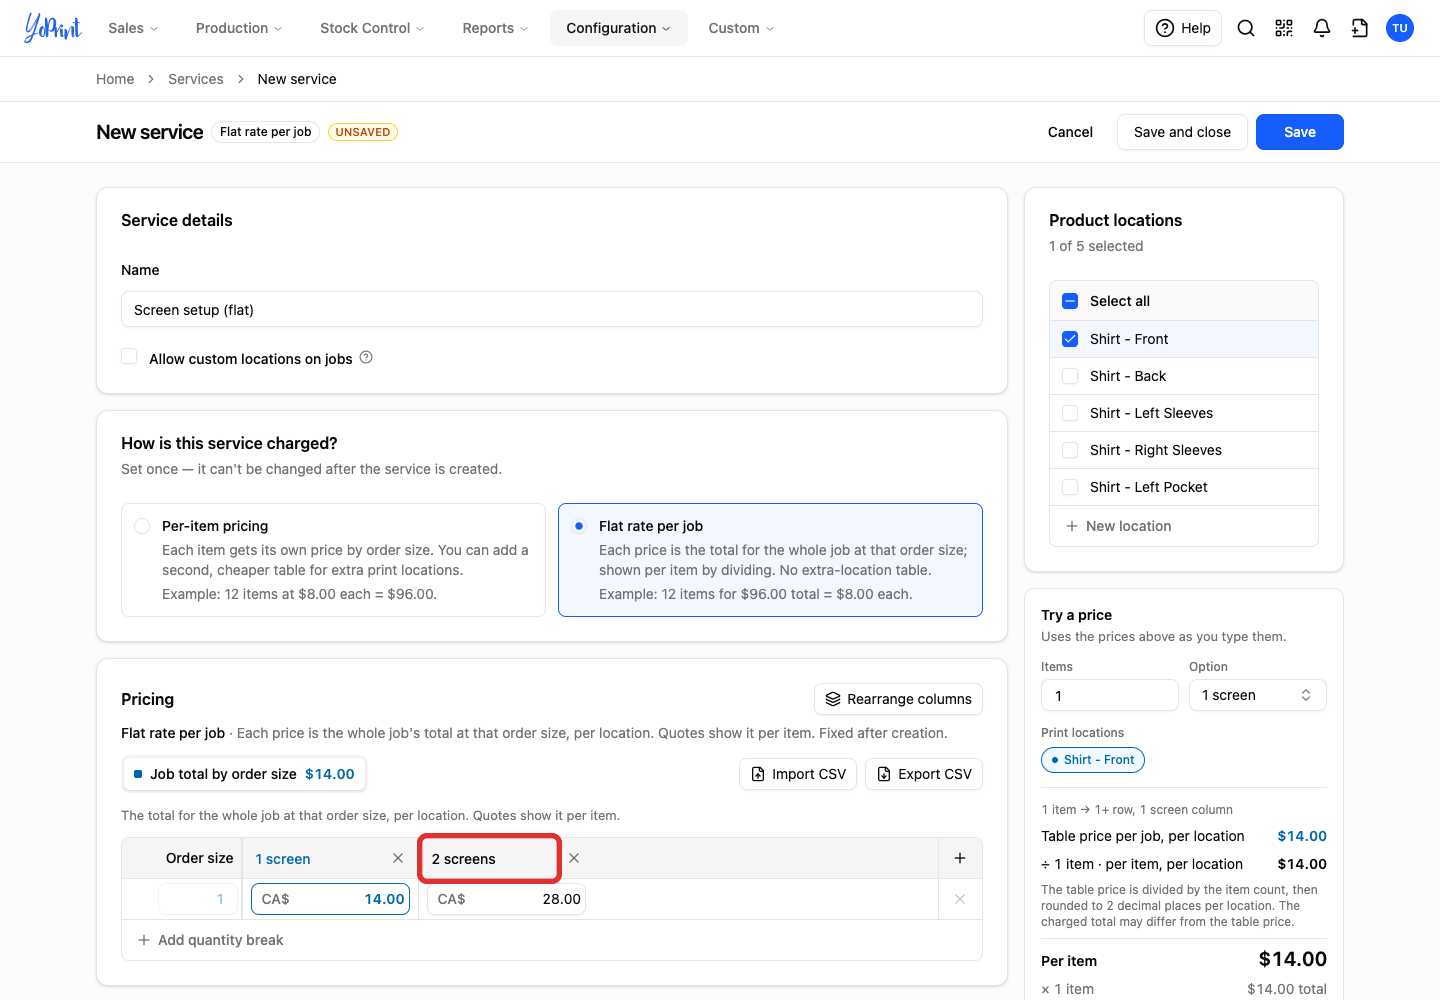
Task: Open the notifications bell
Action: pos(1322,28)
